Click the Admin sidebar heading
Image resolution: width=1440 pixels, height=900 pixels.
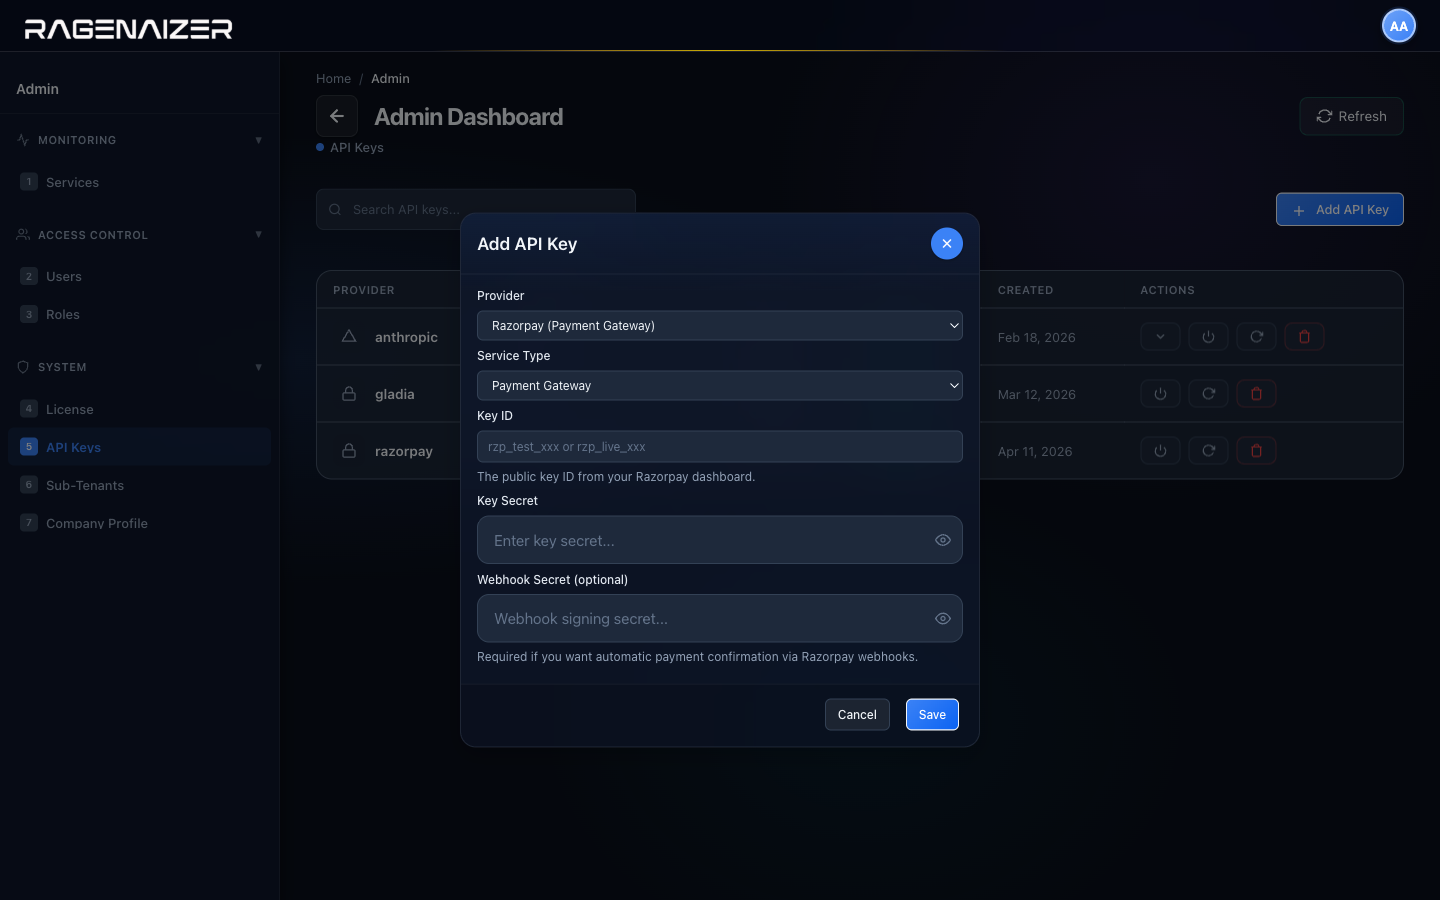pos(37,89)
